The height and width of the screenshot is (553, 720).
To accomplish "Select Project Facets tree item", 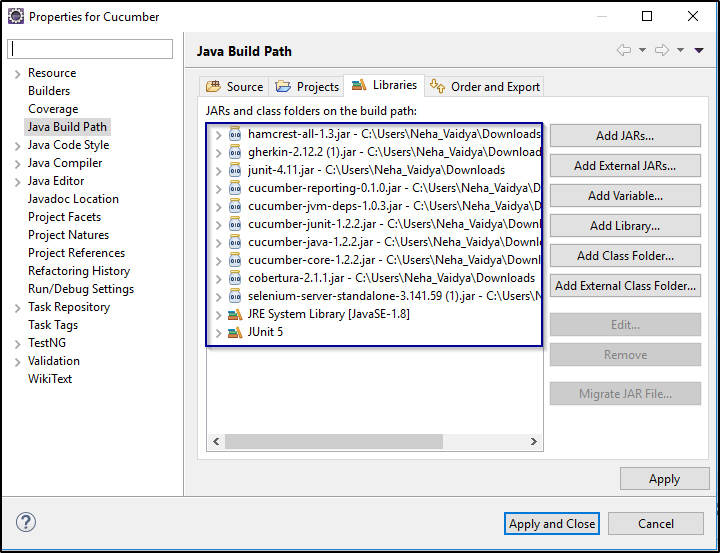I will tap(64, 217).
